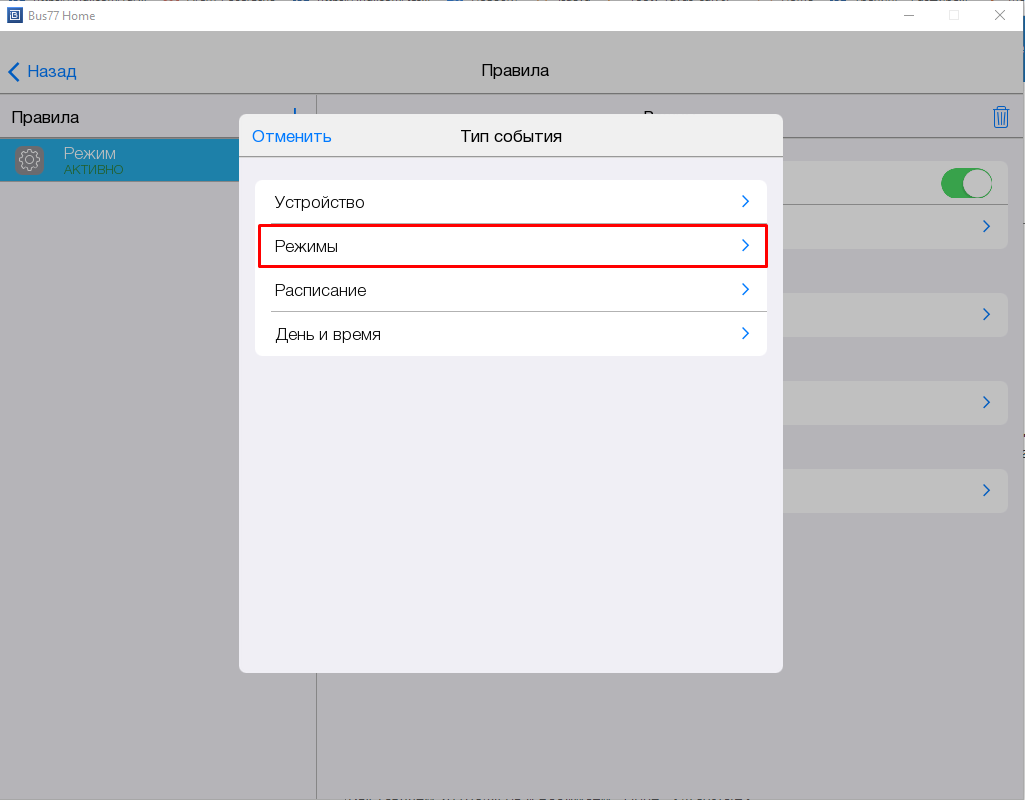Screen dimensions: 1025x800
Task: Choose the Расписание event type
Action: pyautogui.click(x=510, y=290)
